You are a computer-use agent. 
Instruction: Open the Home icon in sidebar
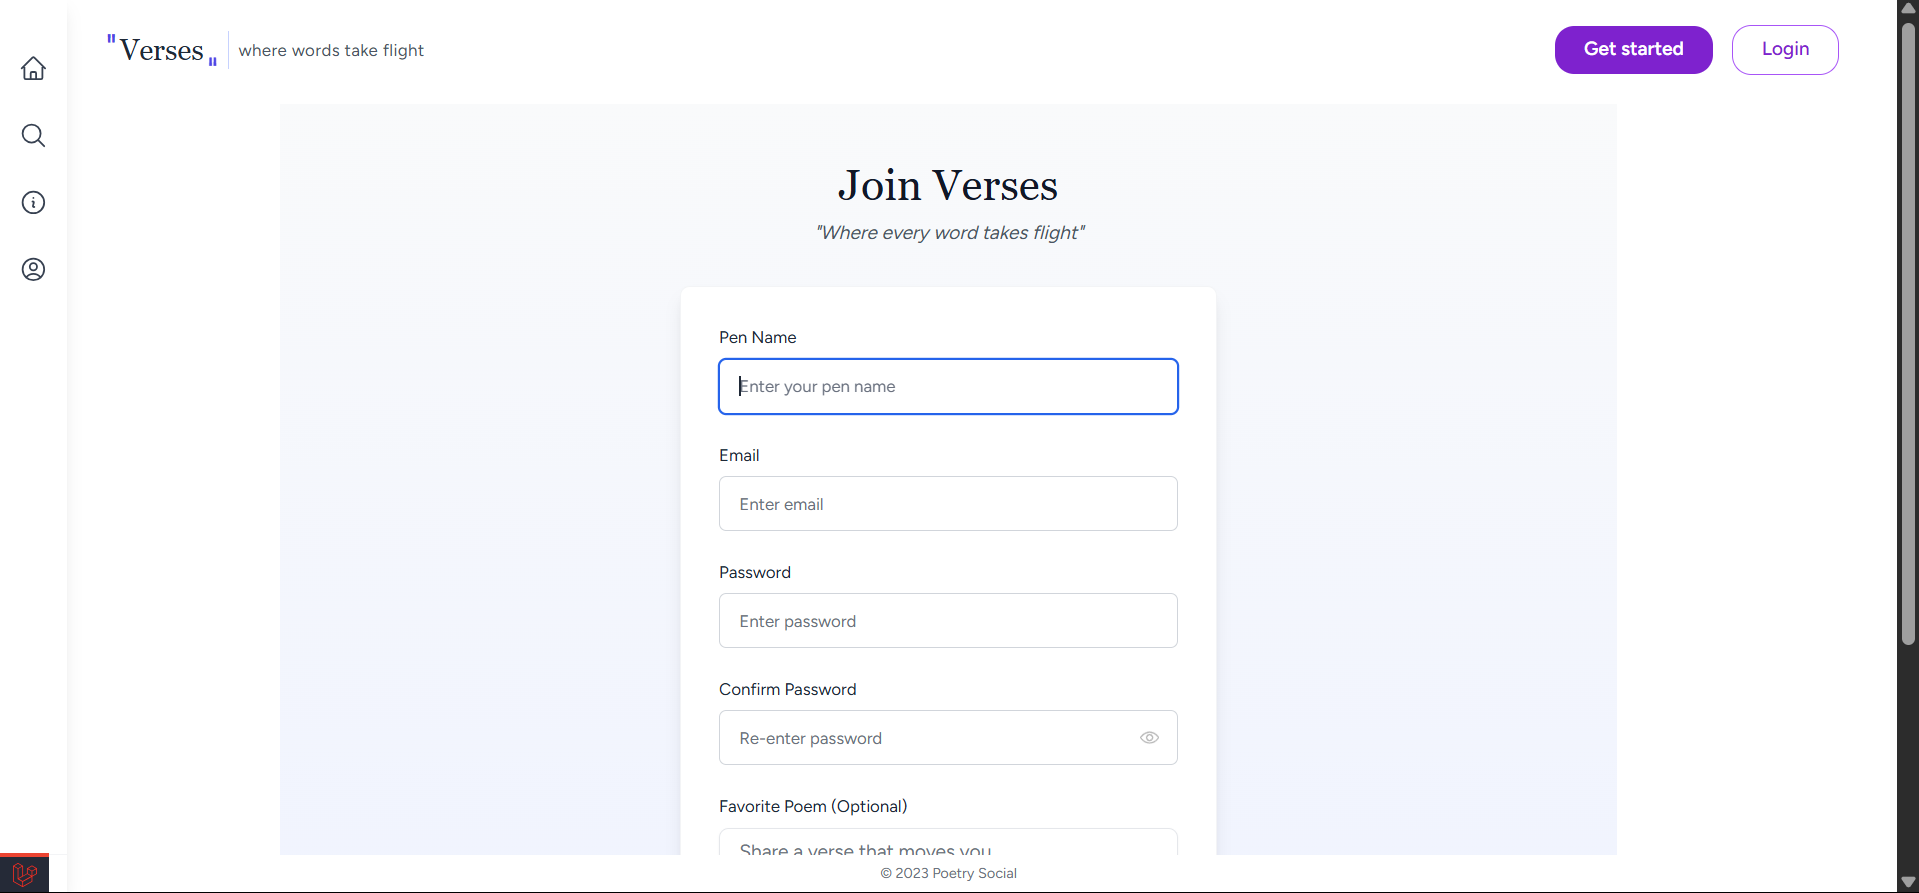coord(33,68)
